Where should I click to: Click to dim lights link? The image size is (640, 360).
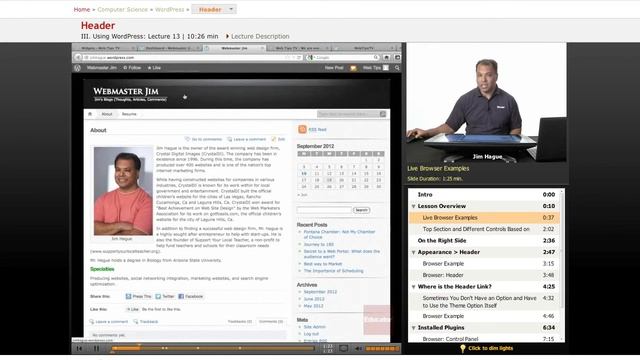pyautogui.click(x=490, y=348)
